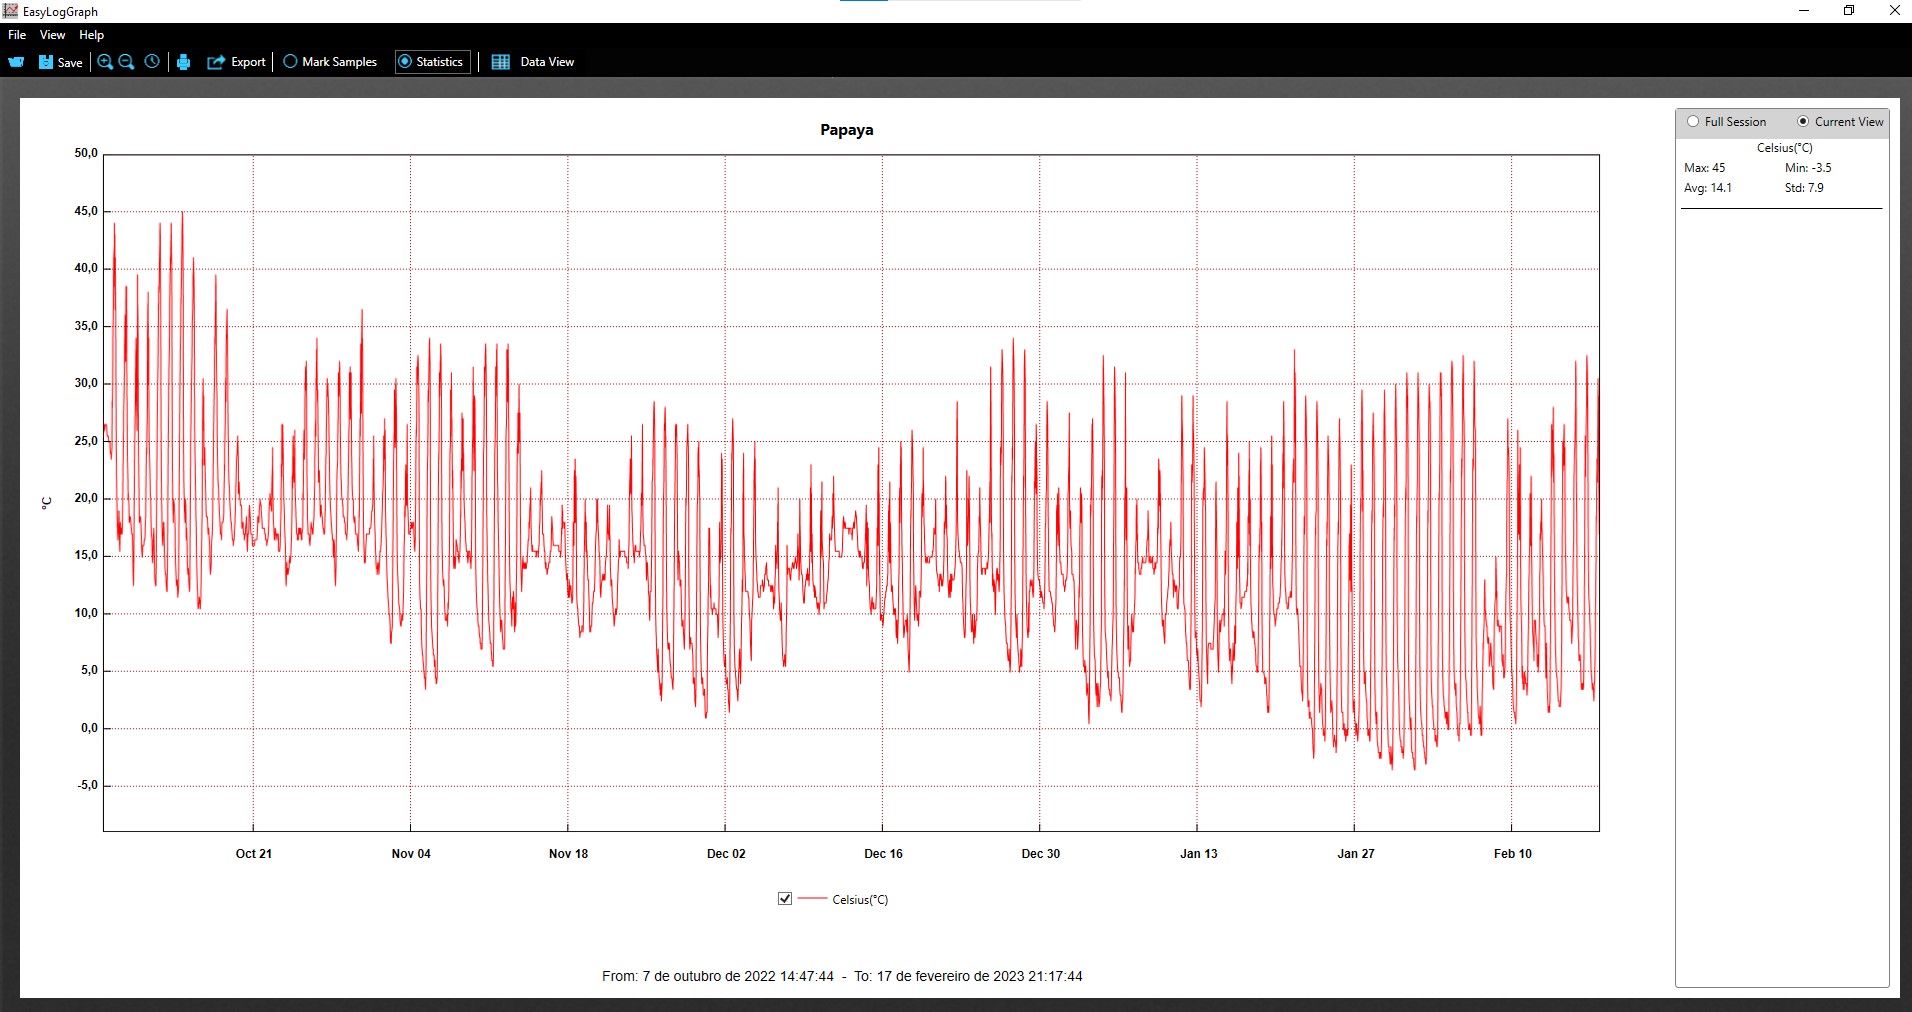Open Data View table icon

pyautogui.click(x=501, y=62)
